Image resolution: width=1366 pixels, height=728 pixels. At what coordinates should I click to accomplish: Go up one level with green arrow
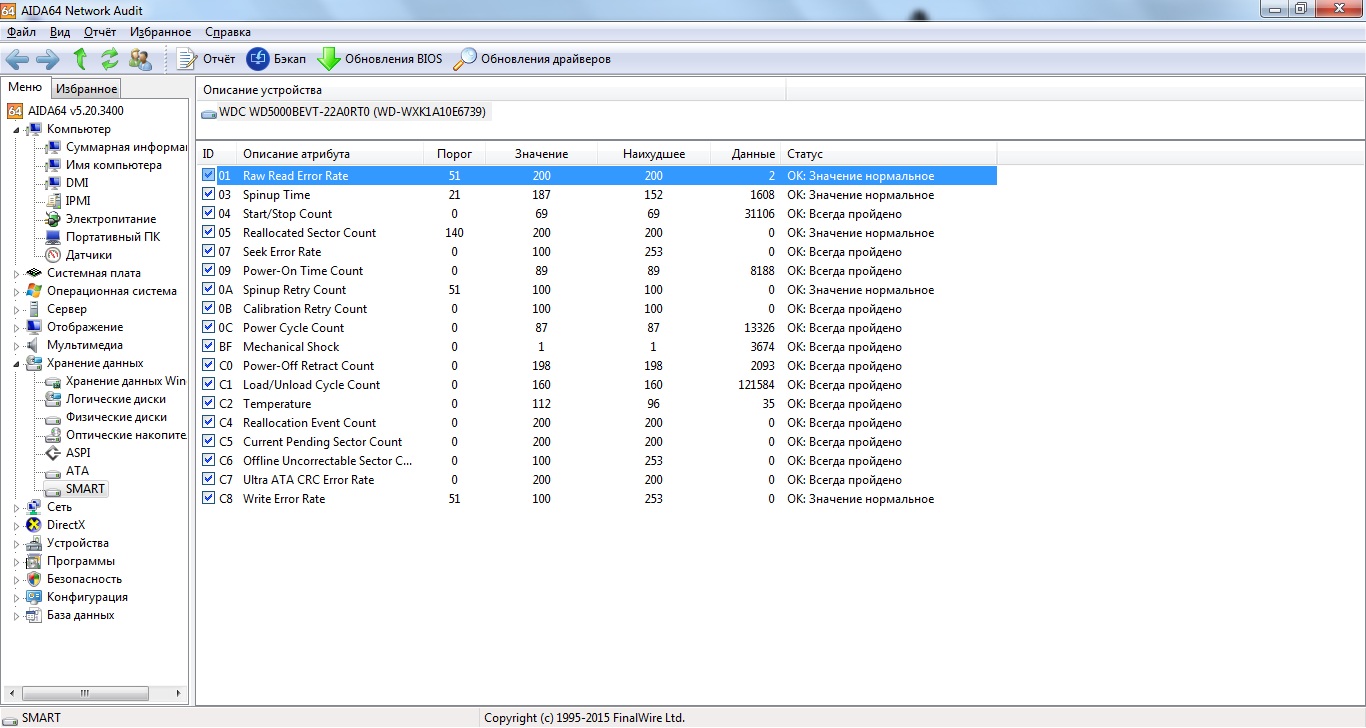coord(80,59)
